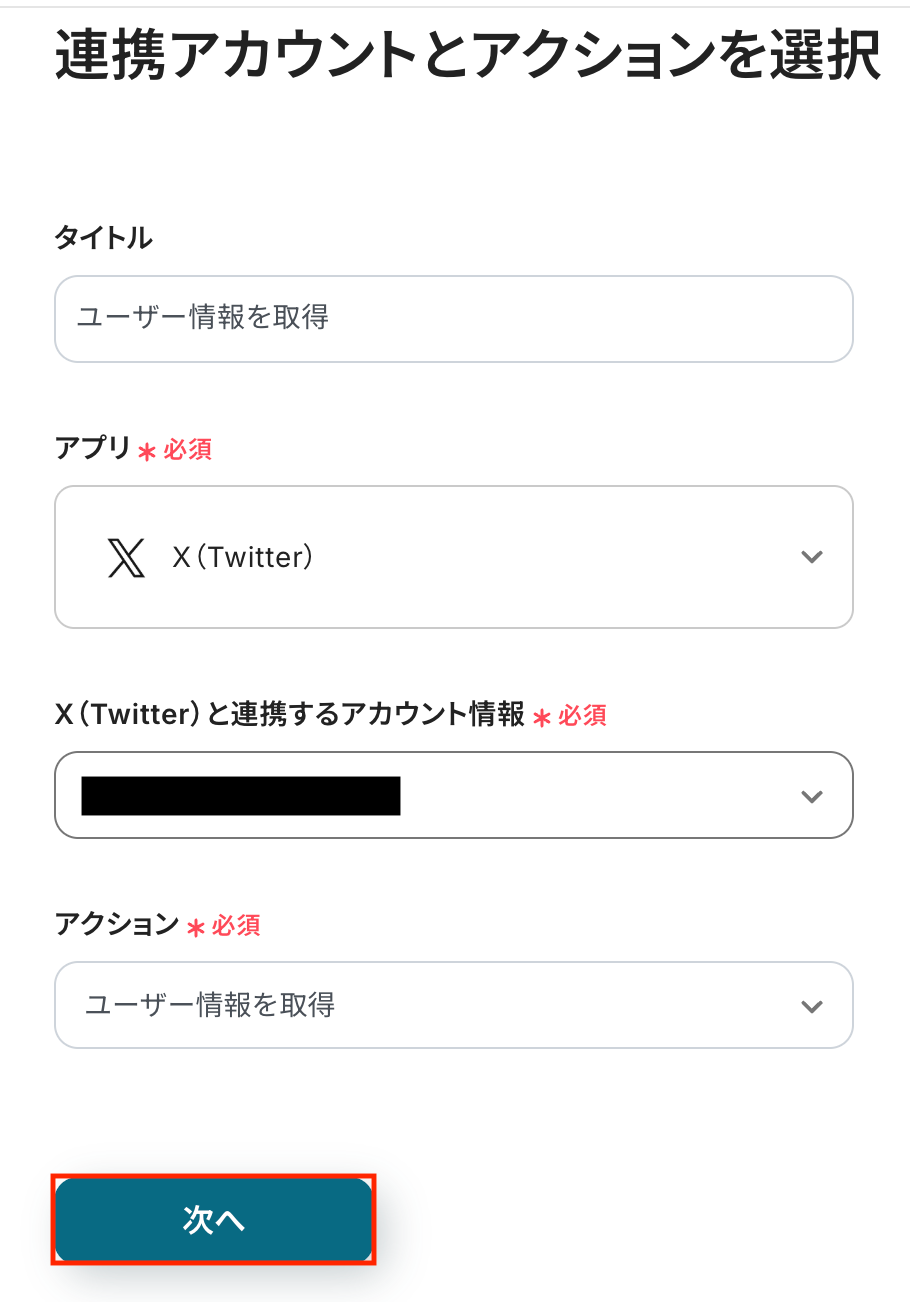This screenshot has height=1302, width=910.
Task: Click the red asterisk beside アプリ
Action: click(147, 451)
